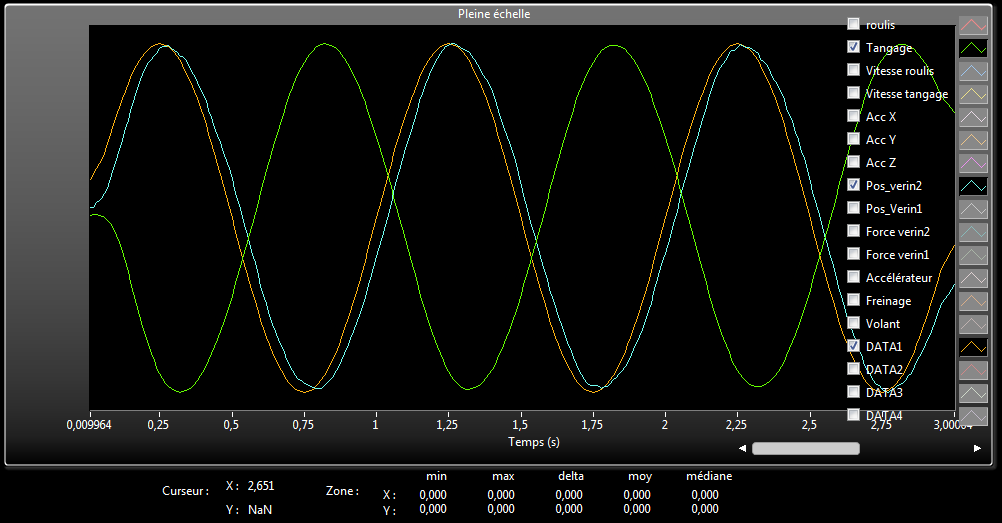The width and height of the screenshot is (1002, 523).
Task: Click the DATA1 orange curve icon
Action: tap(973, 347)
